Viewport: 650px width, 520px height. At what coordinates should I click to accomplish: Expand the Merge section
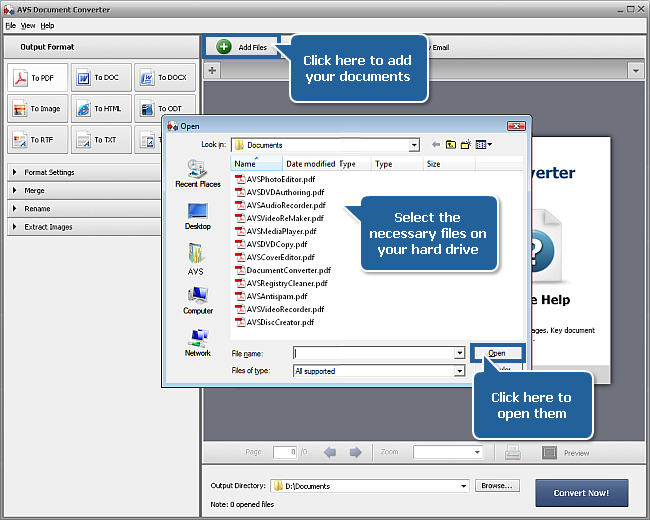(x=84, y=190)
